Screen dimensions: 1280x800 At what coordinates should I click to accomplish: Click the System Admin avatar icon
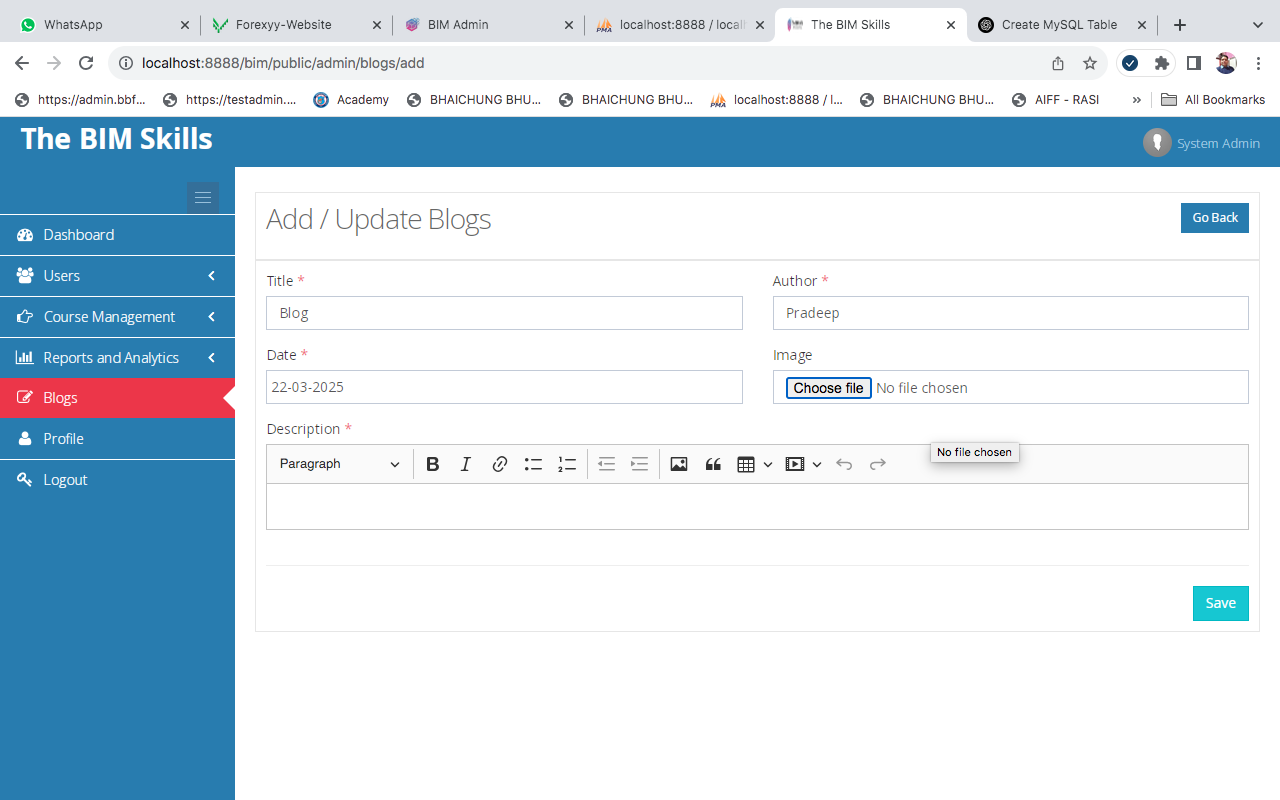1157,143
